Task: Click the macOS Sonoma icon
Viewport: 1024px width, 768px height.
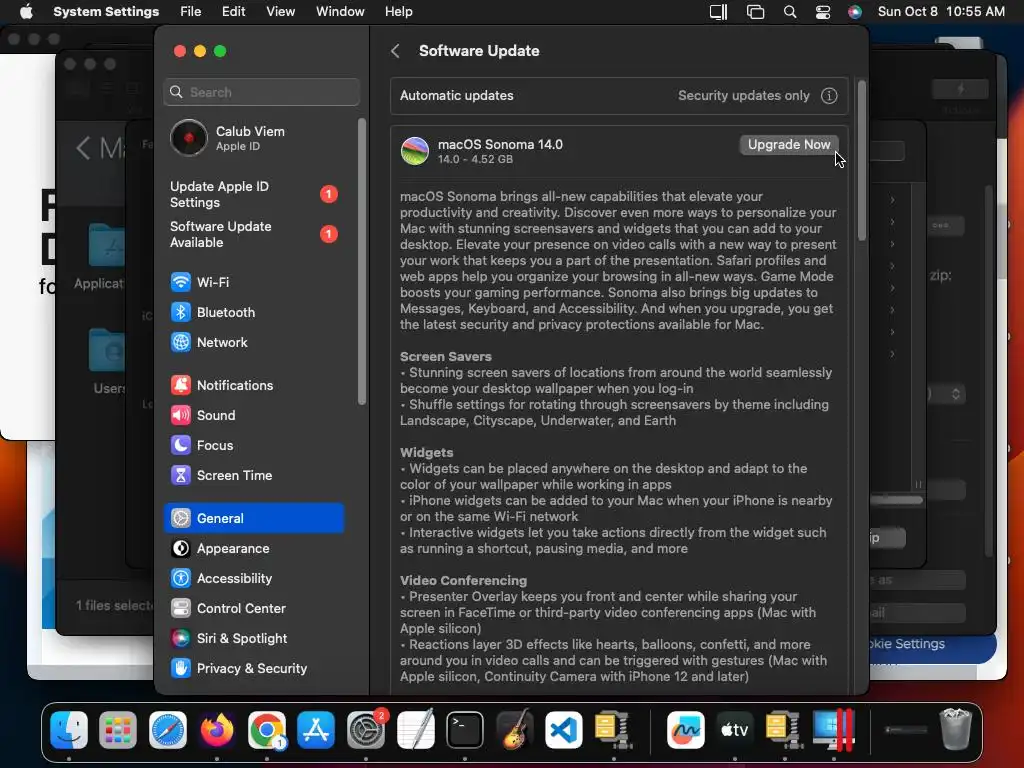Action: [415, 151]
